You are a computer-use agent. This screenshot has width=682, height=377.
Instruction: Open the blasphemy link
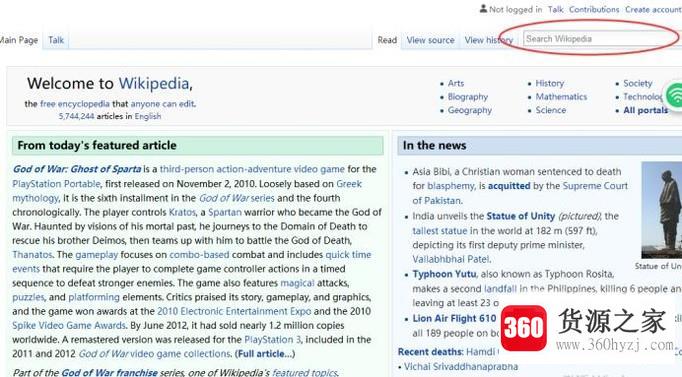451,186
